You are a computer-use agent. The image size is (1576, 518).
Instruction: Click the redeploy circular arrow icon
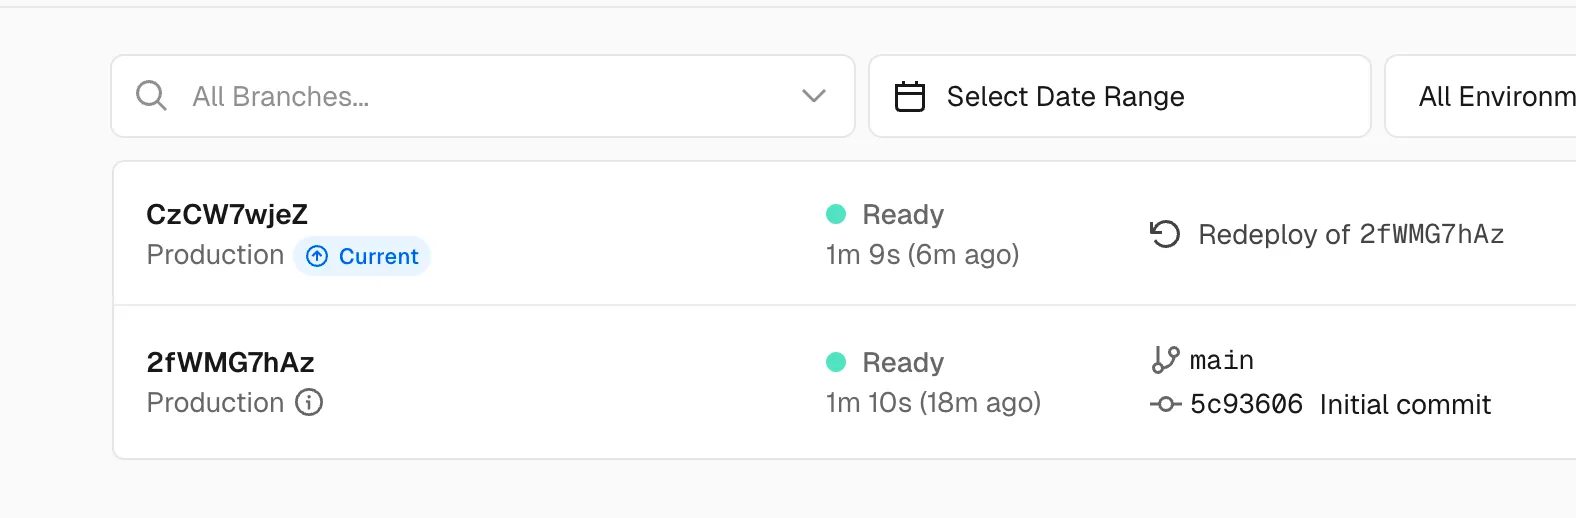pos(1165,234)
